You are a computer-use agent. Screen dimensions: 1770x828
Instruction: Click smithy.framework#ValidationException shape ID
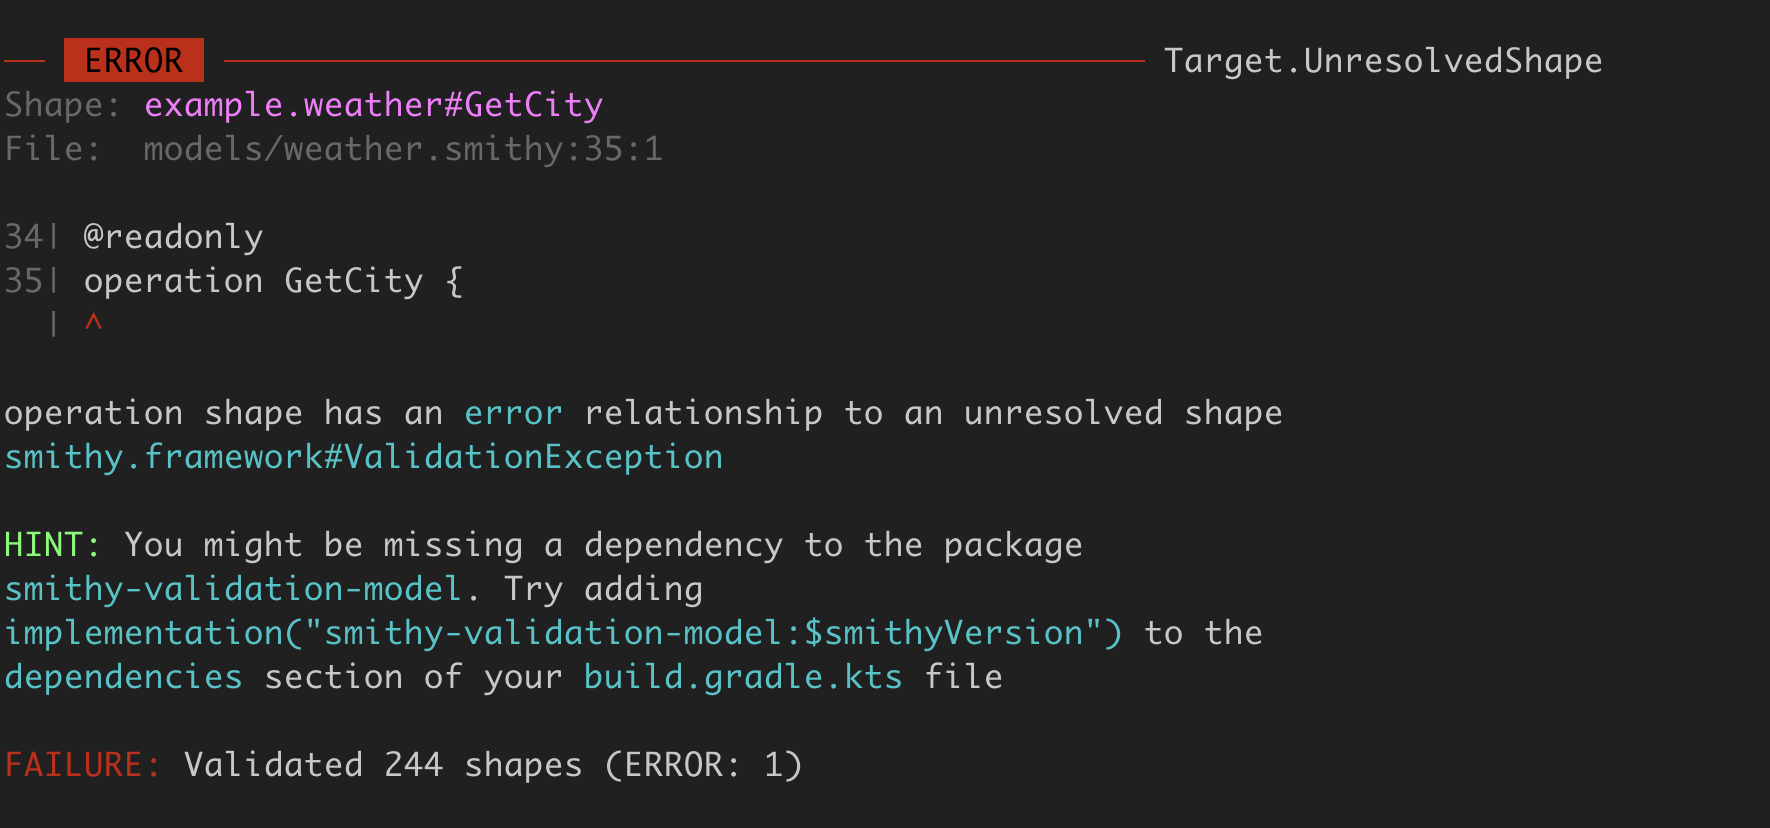tap(364, 457)
